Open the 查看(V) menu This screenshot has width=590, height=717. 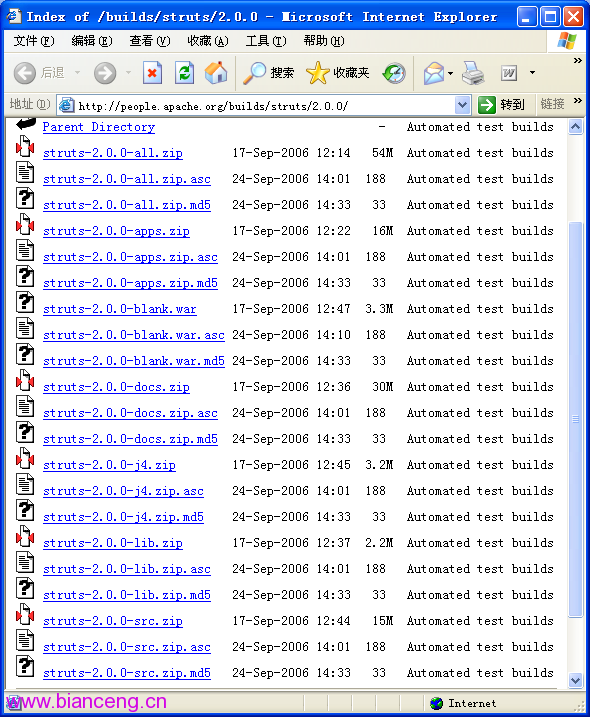(x=150, y=41)
